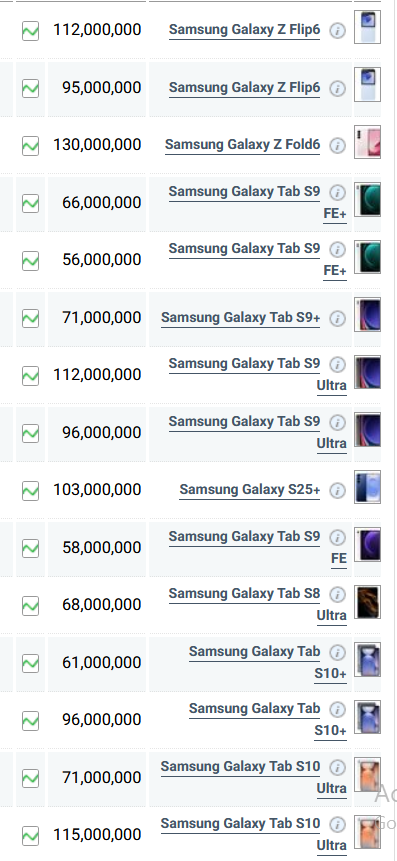This screenshot has width=397, height=861.
Task: Open info icon for Galaxy Tab S9+
Action: (x=338, y=318)
